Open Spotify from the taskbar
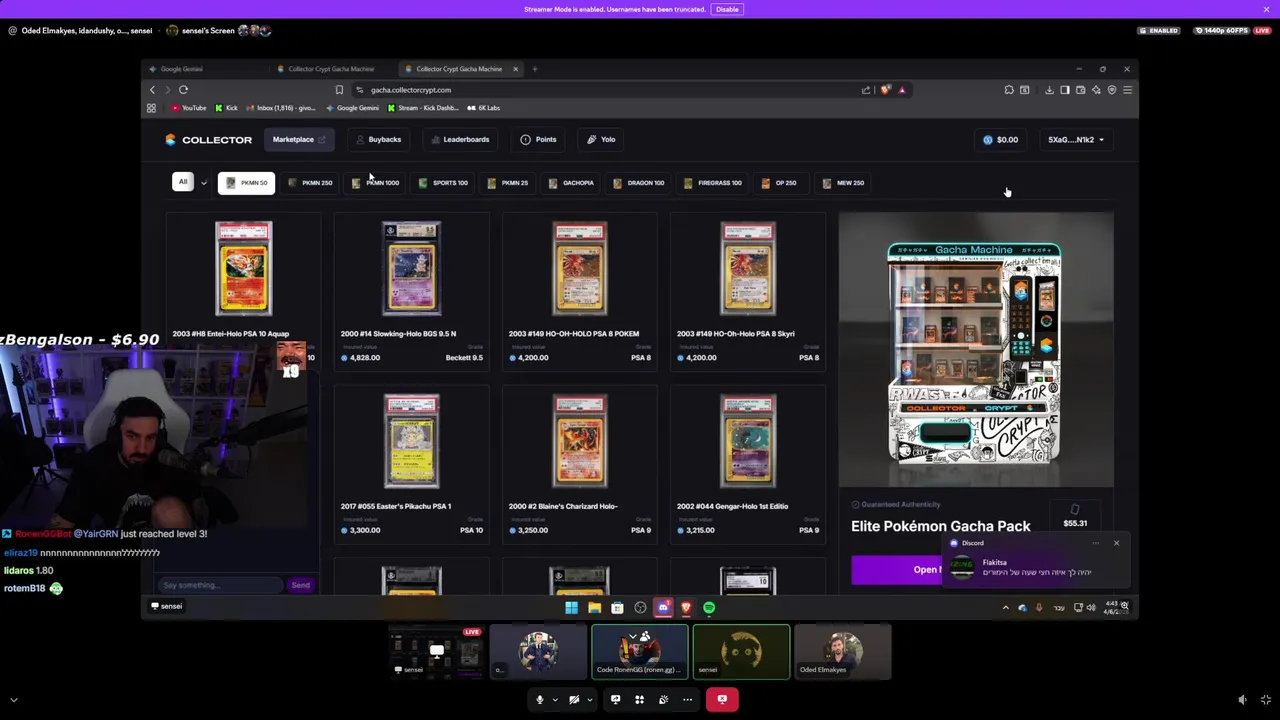The width and height of the screenshot is (1280, 720). (709, 607)
